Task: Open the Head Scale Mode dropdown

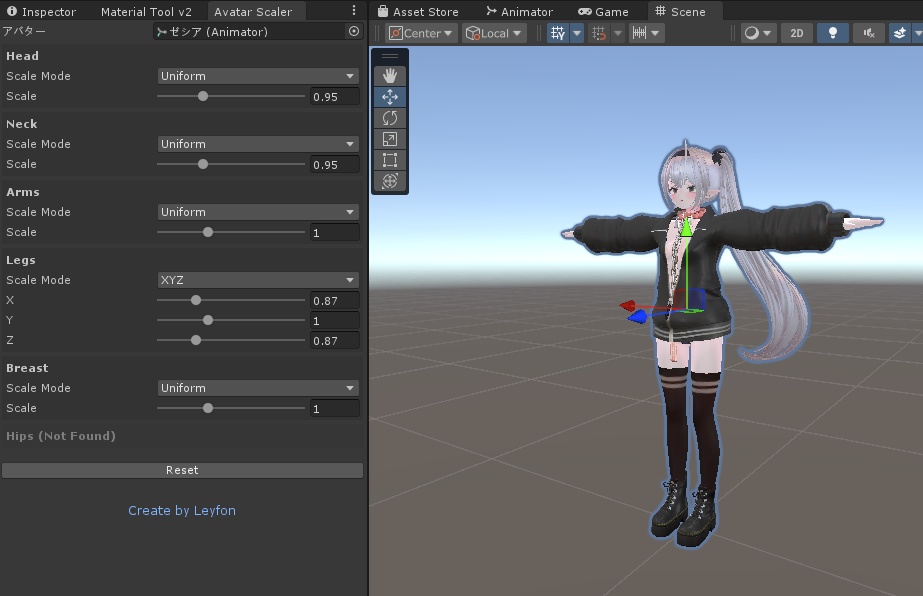Action: click(x=258, y=76)
